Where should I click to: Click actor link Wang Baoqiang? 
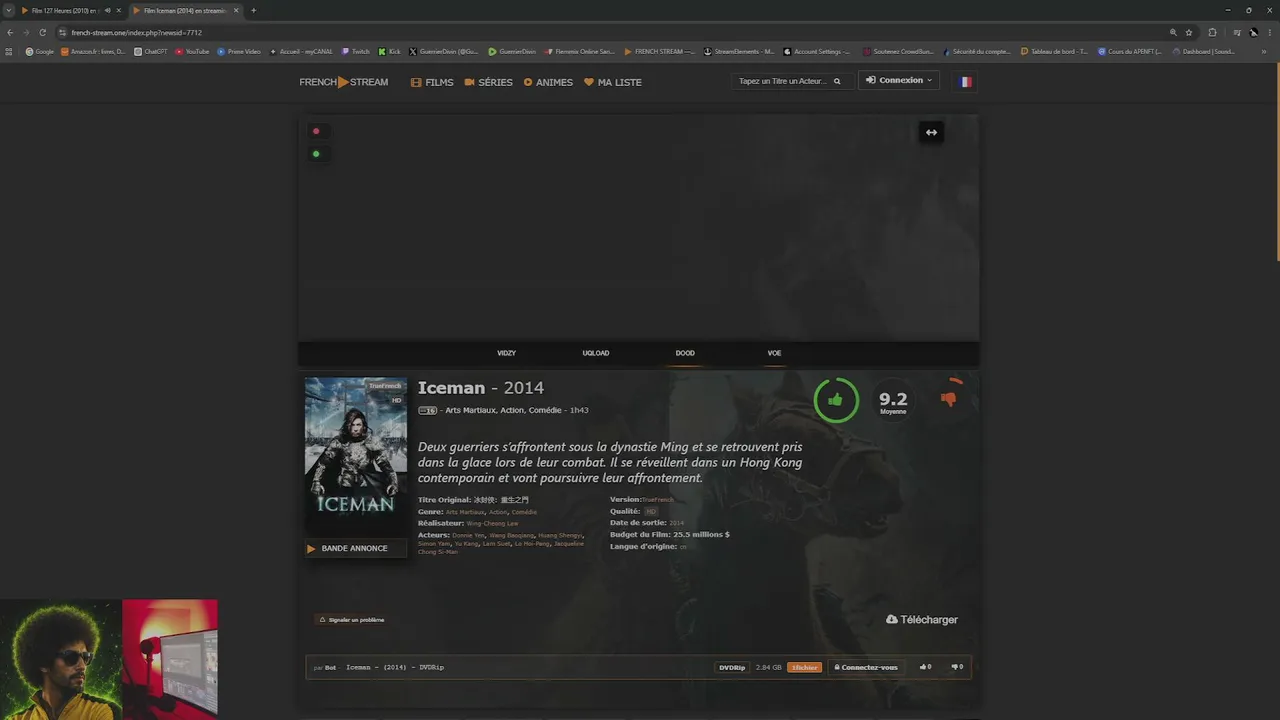(x=511, y=535)
